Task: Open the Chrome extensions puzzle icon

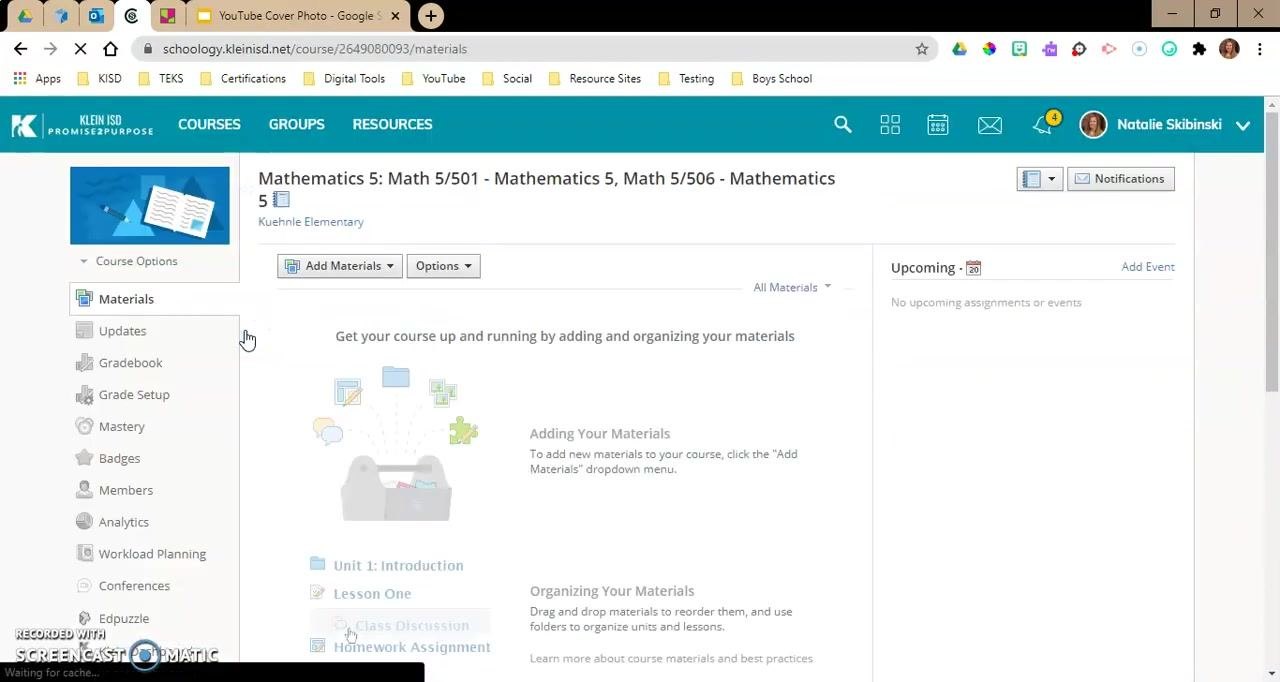Action: [x=1199, y=49]
